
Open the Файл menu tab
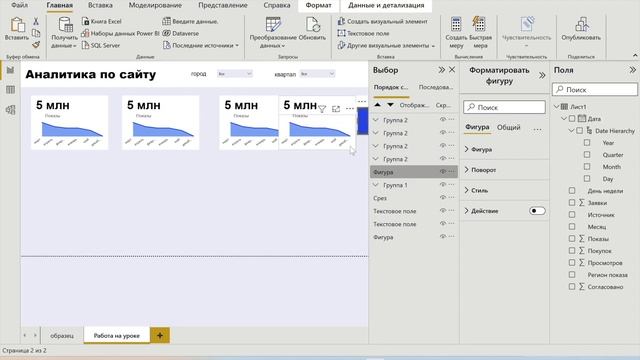point(20,5)
